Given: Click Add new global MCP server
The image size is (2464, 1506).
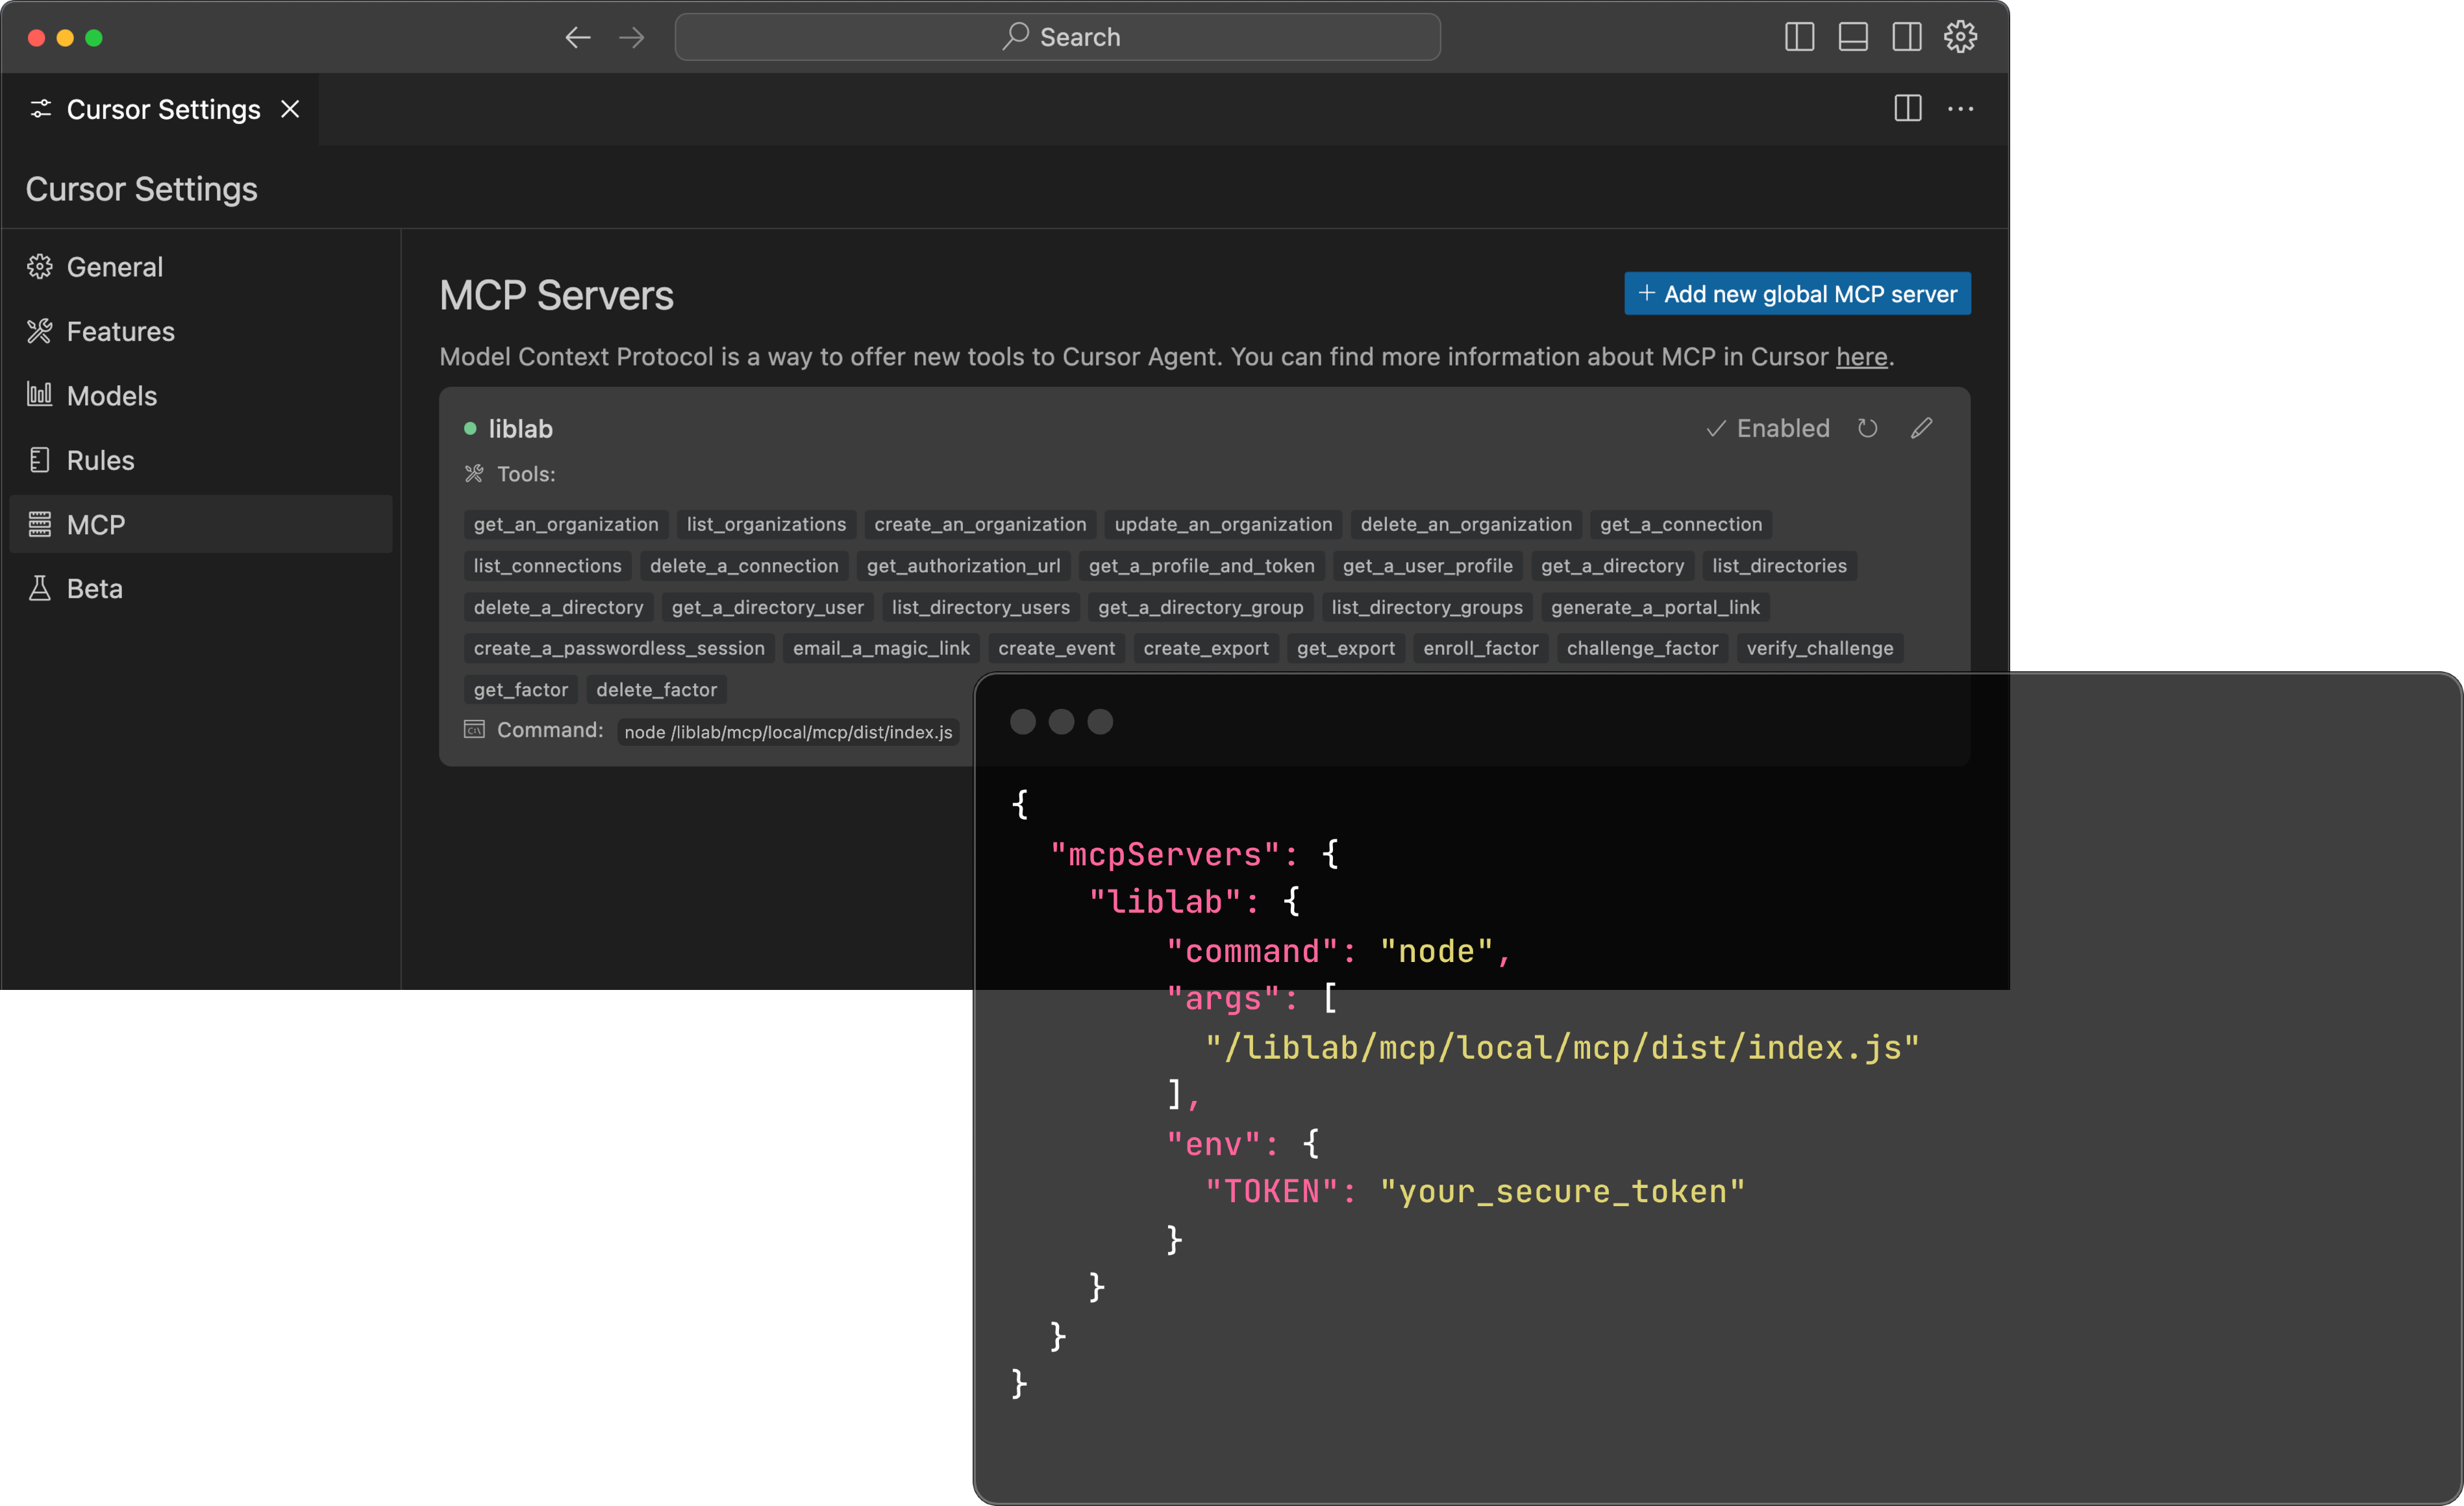Looking at the screenshot, I should click(1797, 293).
